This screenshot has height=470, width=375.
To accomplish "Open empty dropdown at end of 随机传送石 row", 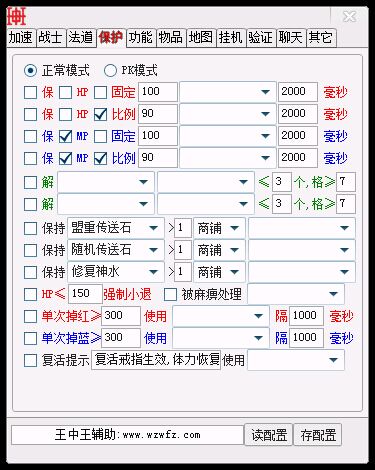I will (302, 250).
